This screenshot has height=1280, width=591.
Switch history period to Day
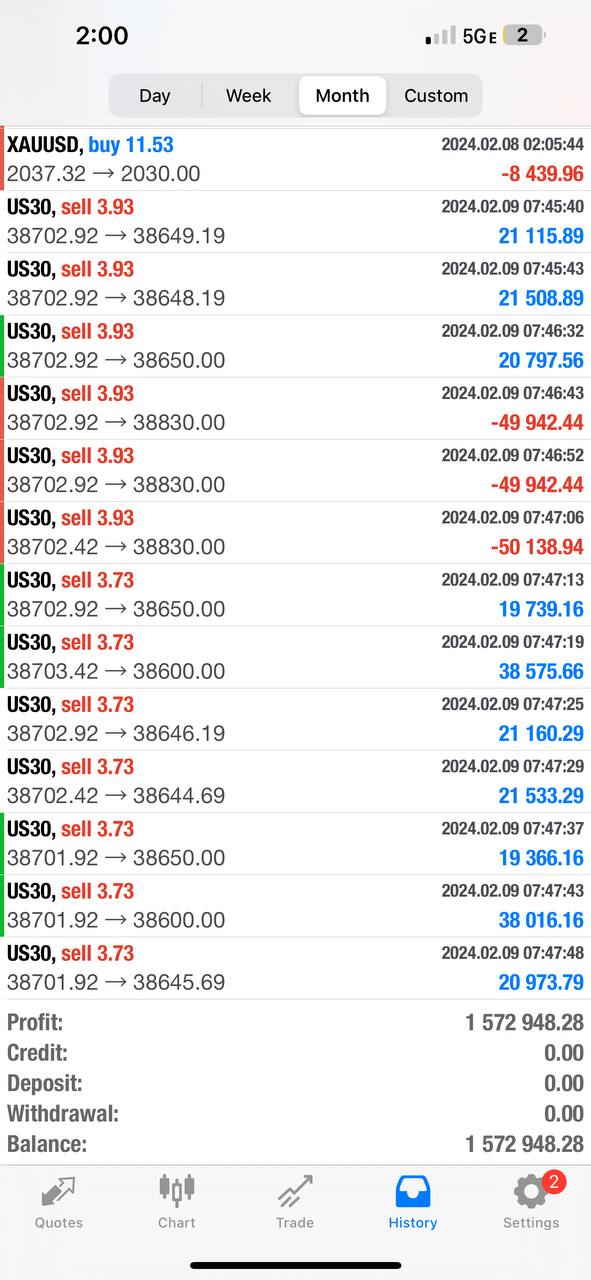click(155, 96)
